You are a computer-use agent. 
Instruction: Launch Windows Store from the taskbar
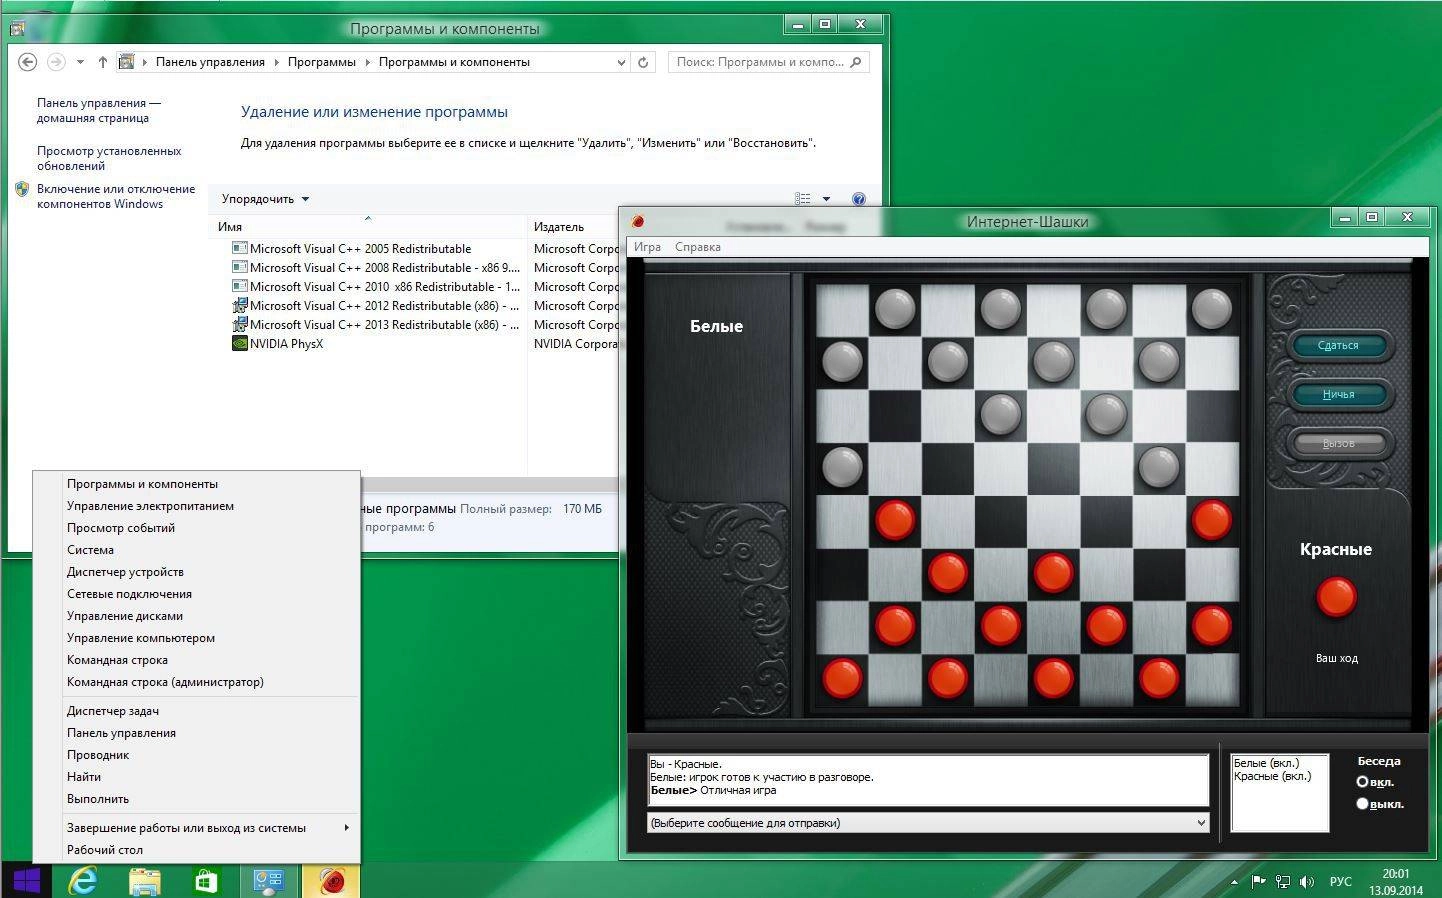(x=206, y=881)
